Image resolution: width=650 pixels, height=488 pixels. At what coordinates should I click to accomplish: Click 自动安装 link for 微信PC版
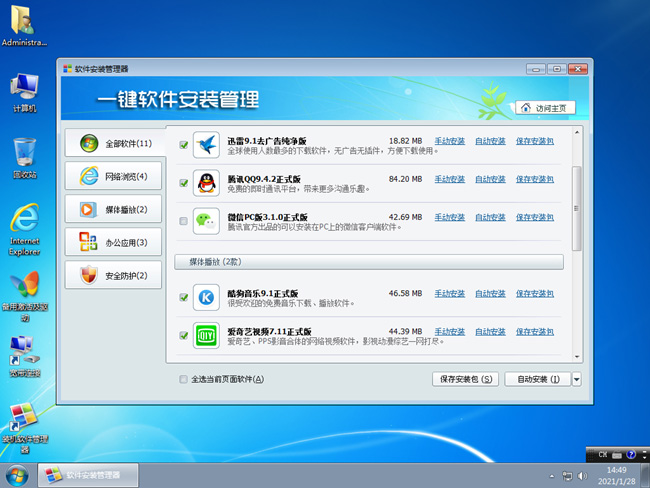point(490,217)
